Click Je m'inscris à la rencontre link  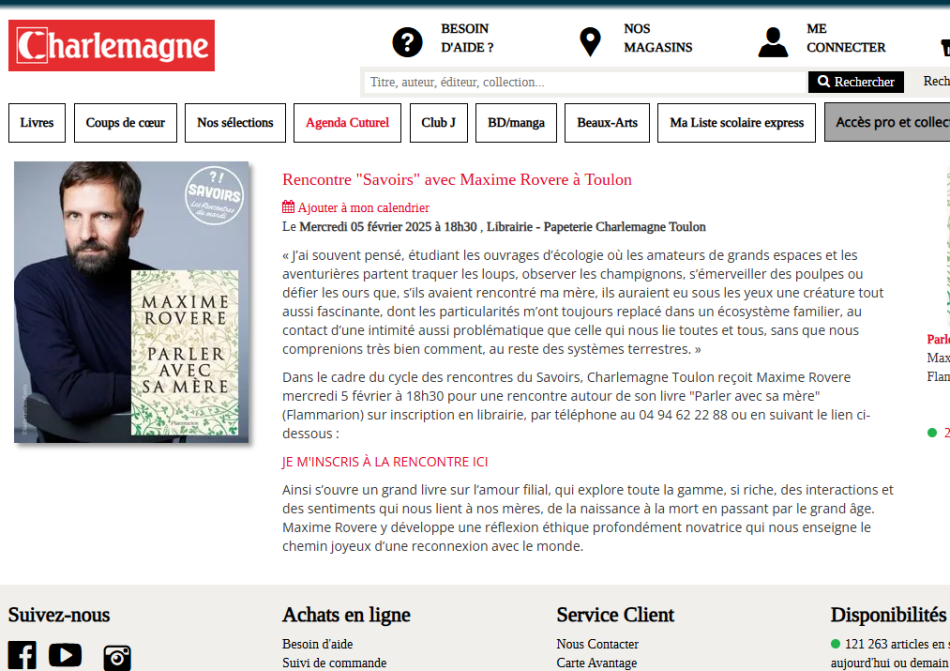[x=385, y=462]
